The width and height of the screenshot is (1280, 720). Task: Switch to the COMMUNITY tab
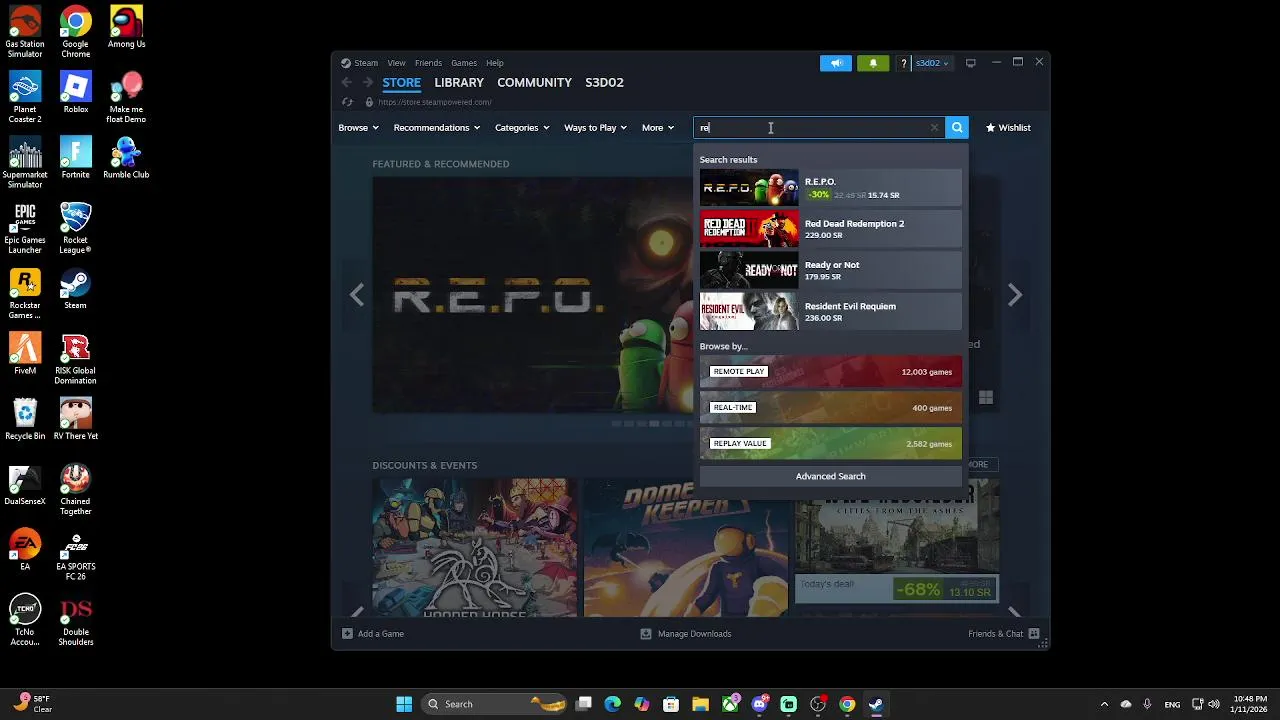(x=534, y=83)
